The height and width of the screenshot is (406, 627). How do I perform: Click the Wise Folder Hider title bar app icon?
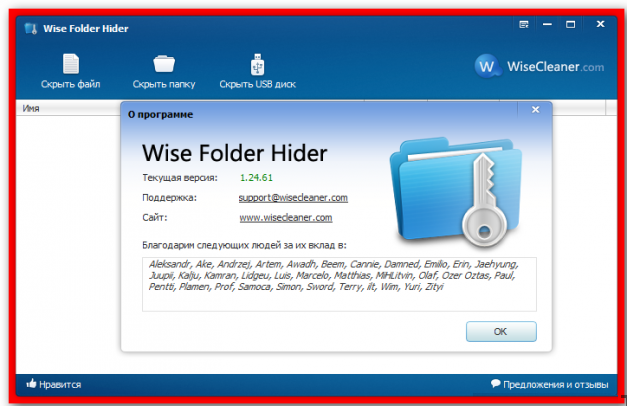point(31,29)
